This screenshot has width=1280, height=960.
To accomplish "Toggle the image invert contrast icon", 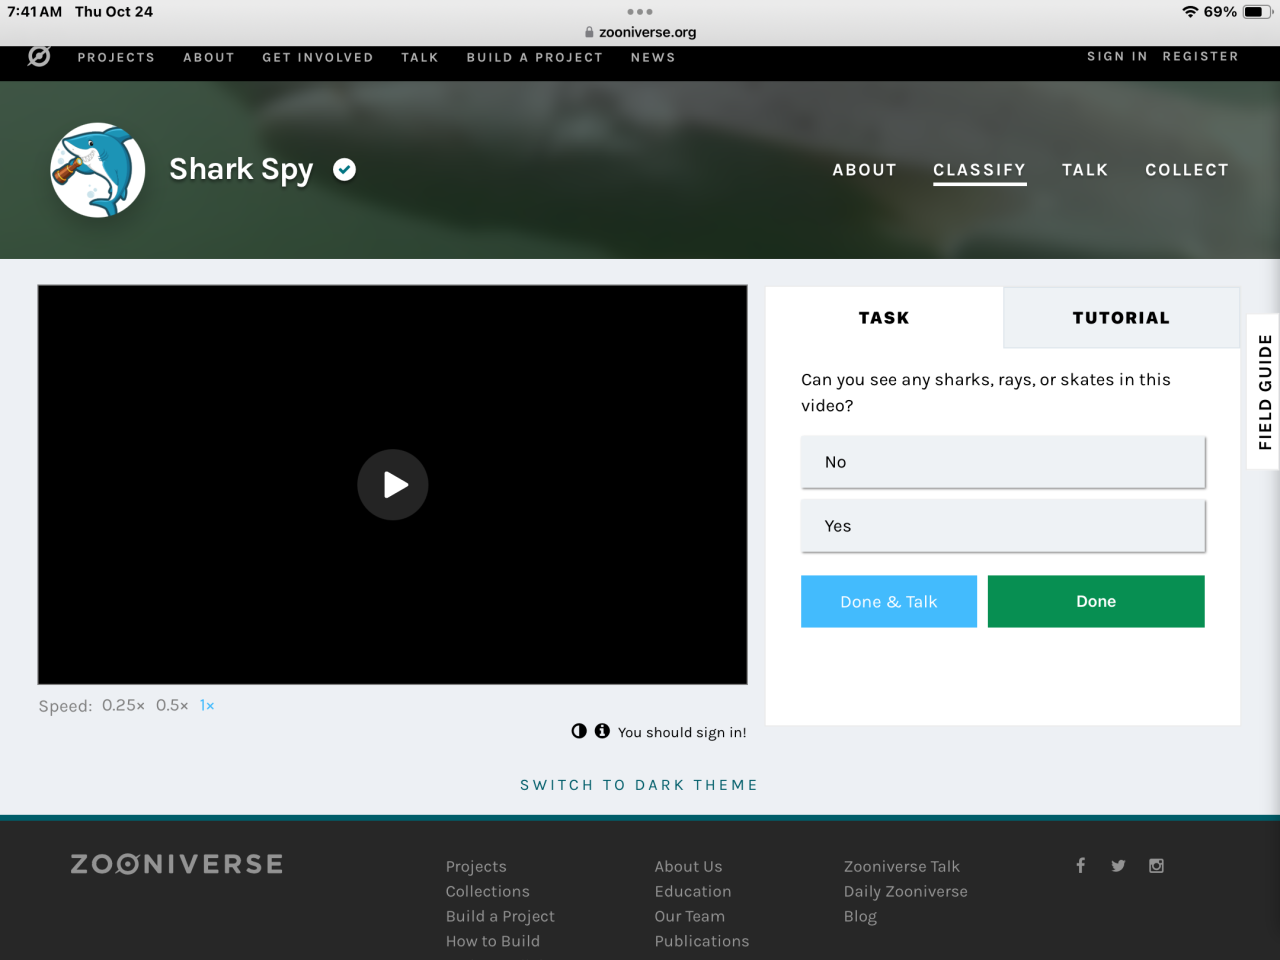I will [579, 731].
